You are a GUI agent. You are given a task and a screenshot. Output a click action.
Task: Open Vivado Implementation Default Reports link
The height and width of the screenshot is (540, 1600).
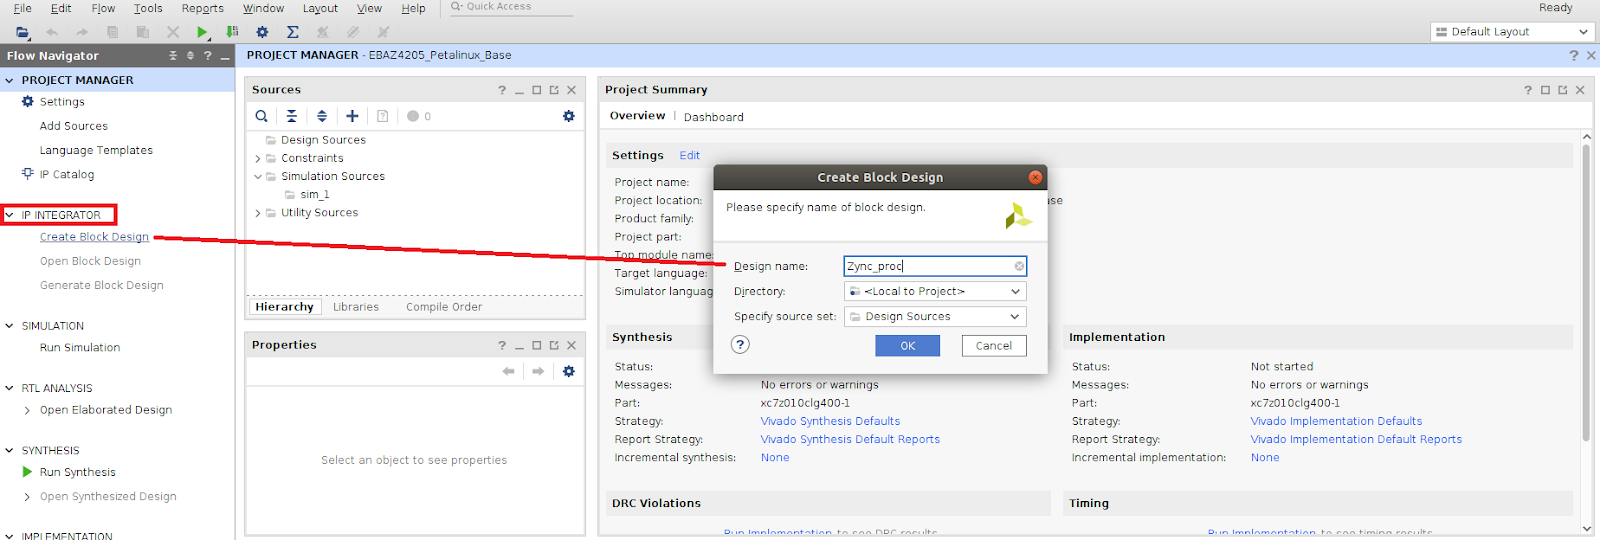click(1356, 439)
